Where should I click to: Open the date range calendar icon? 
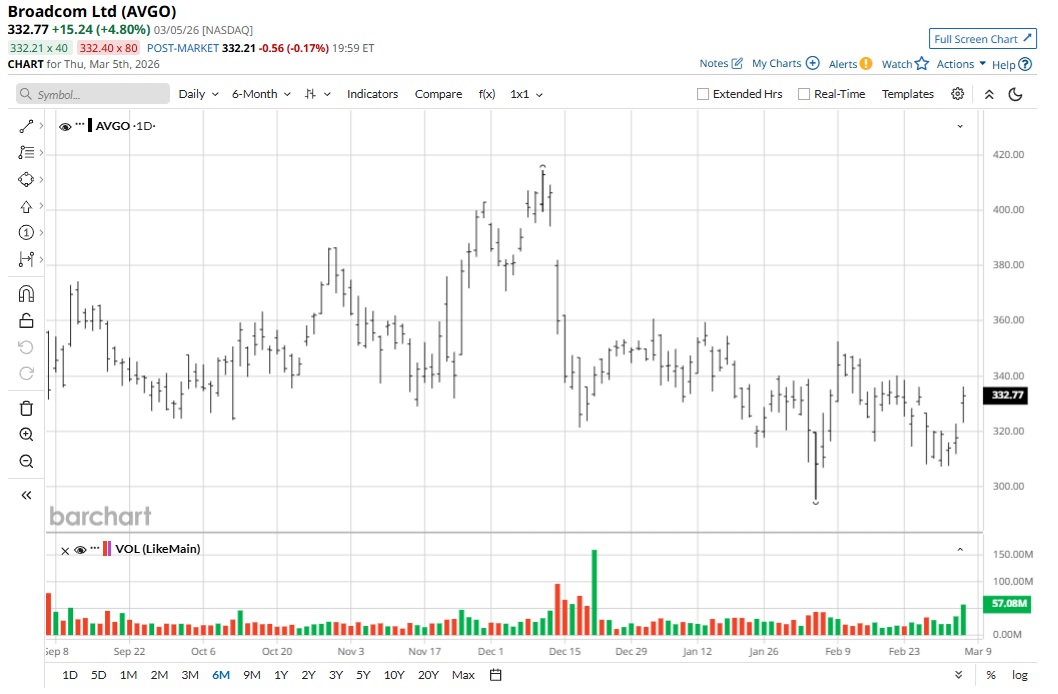point(496,675)
